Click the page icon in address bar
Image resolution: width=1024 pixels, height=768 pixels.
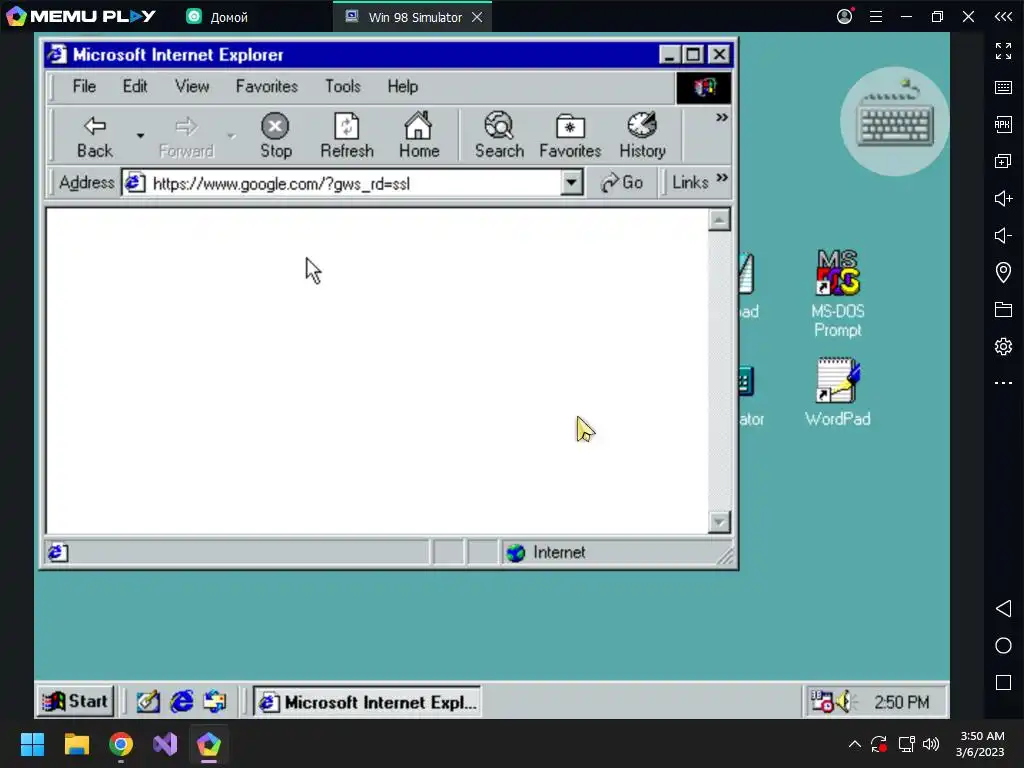135,183
